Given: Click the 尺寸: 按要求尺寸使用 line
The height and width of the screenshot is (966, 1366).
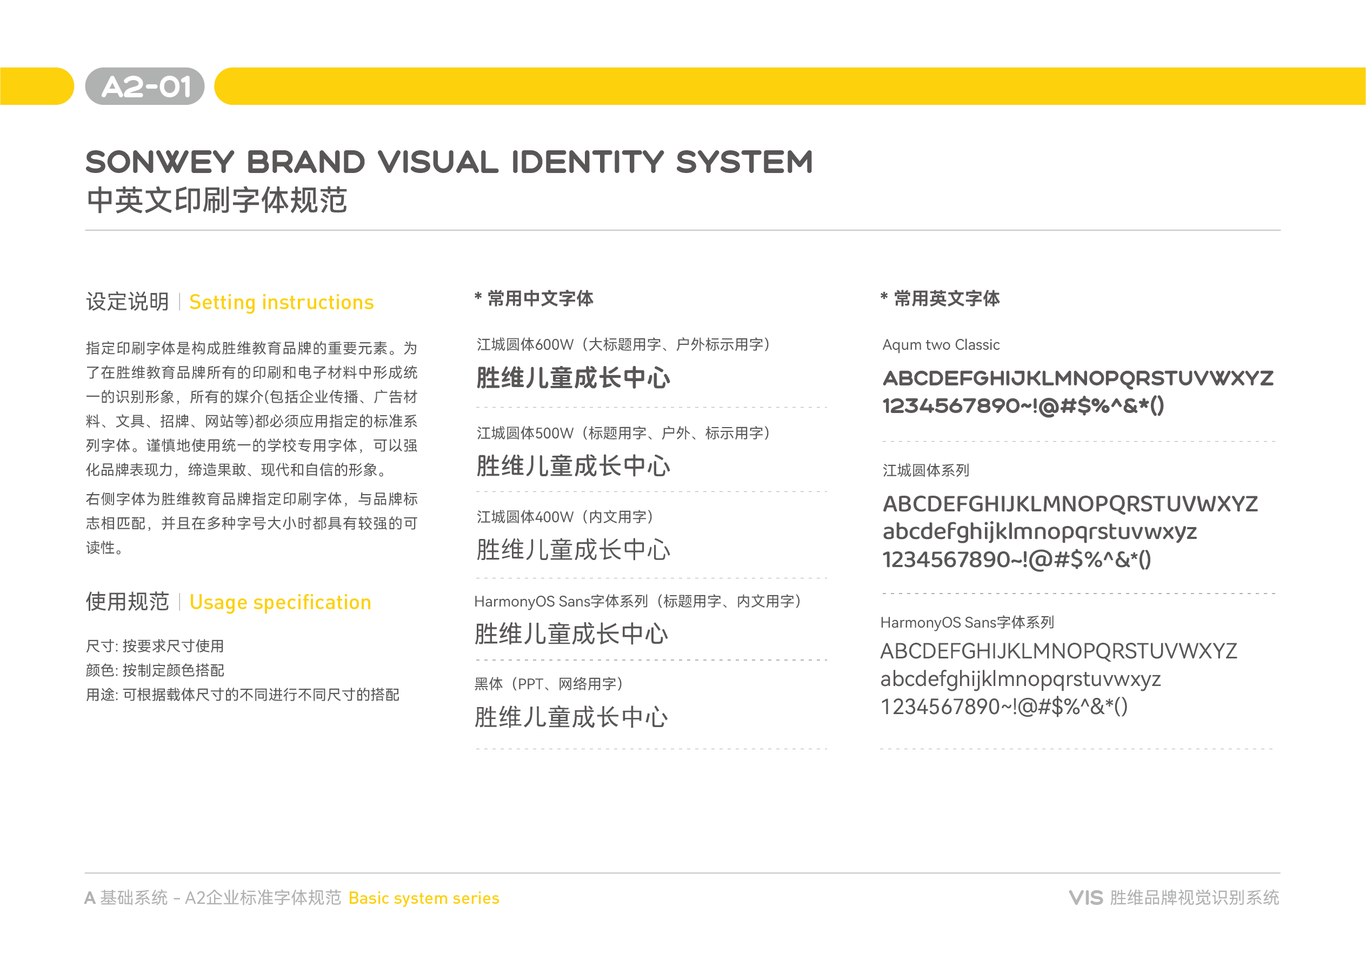Looking at the screenshot, I should 155,646.
